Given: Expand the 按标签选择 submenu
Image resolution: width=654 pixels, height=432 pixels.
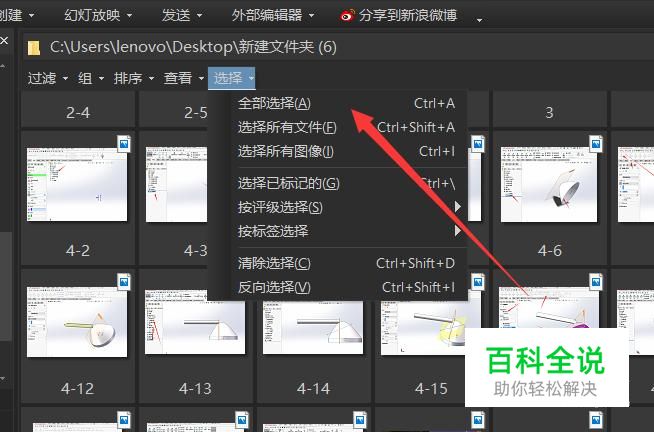Looking at the screenshot, I should [347, 231].
